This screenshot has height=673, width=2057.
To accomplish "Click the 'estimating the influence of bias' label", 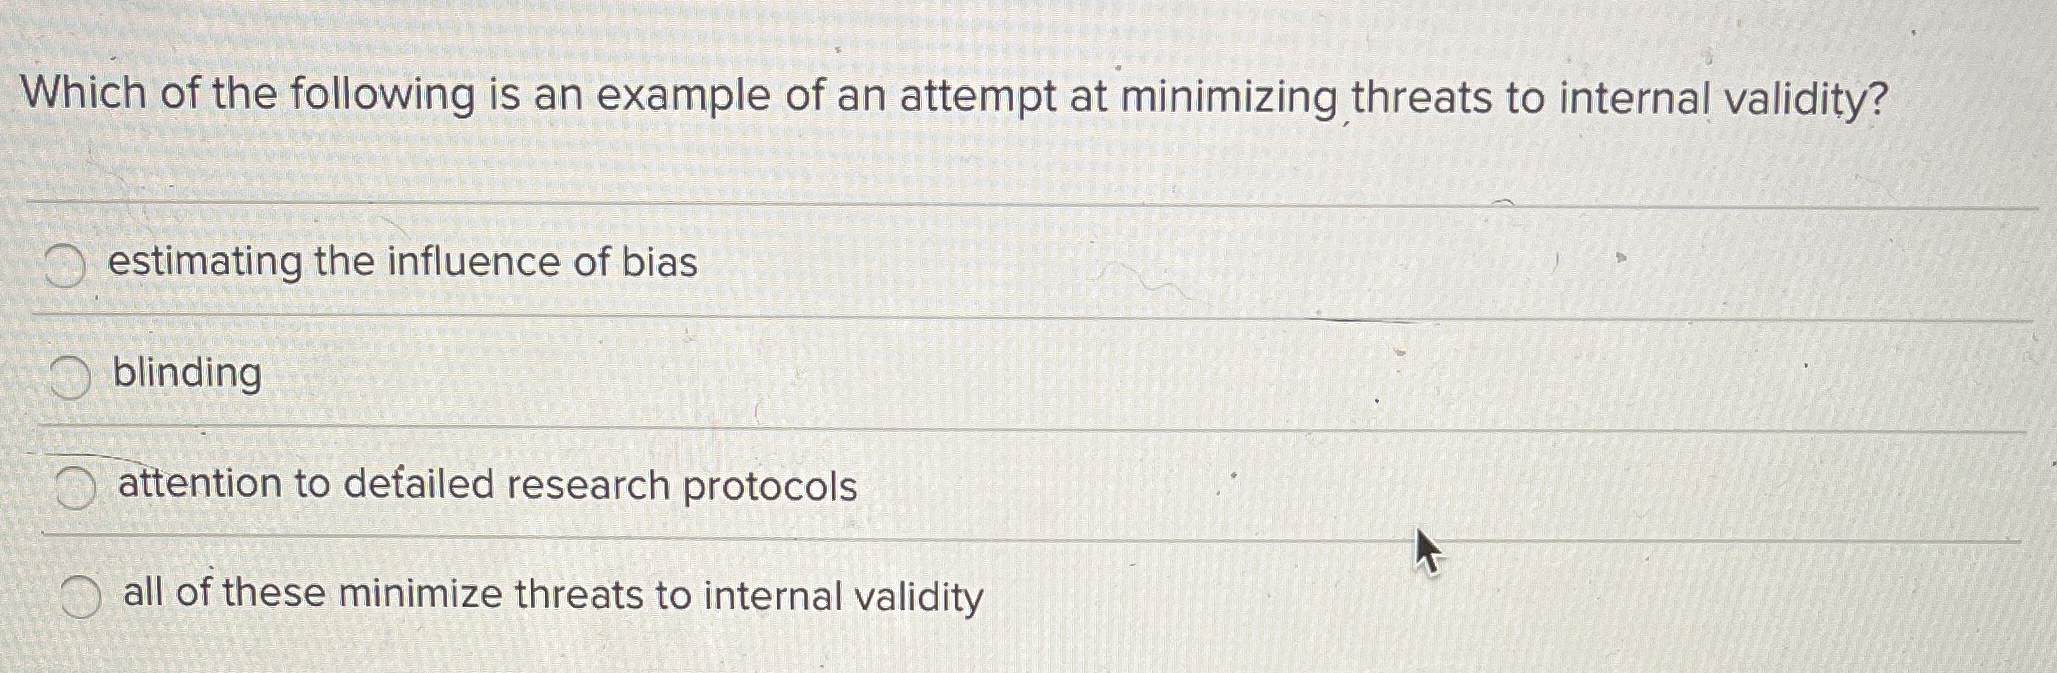I will (401, 262).
